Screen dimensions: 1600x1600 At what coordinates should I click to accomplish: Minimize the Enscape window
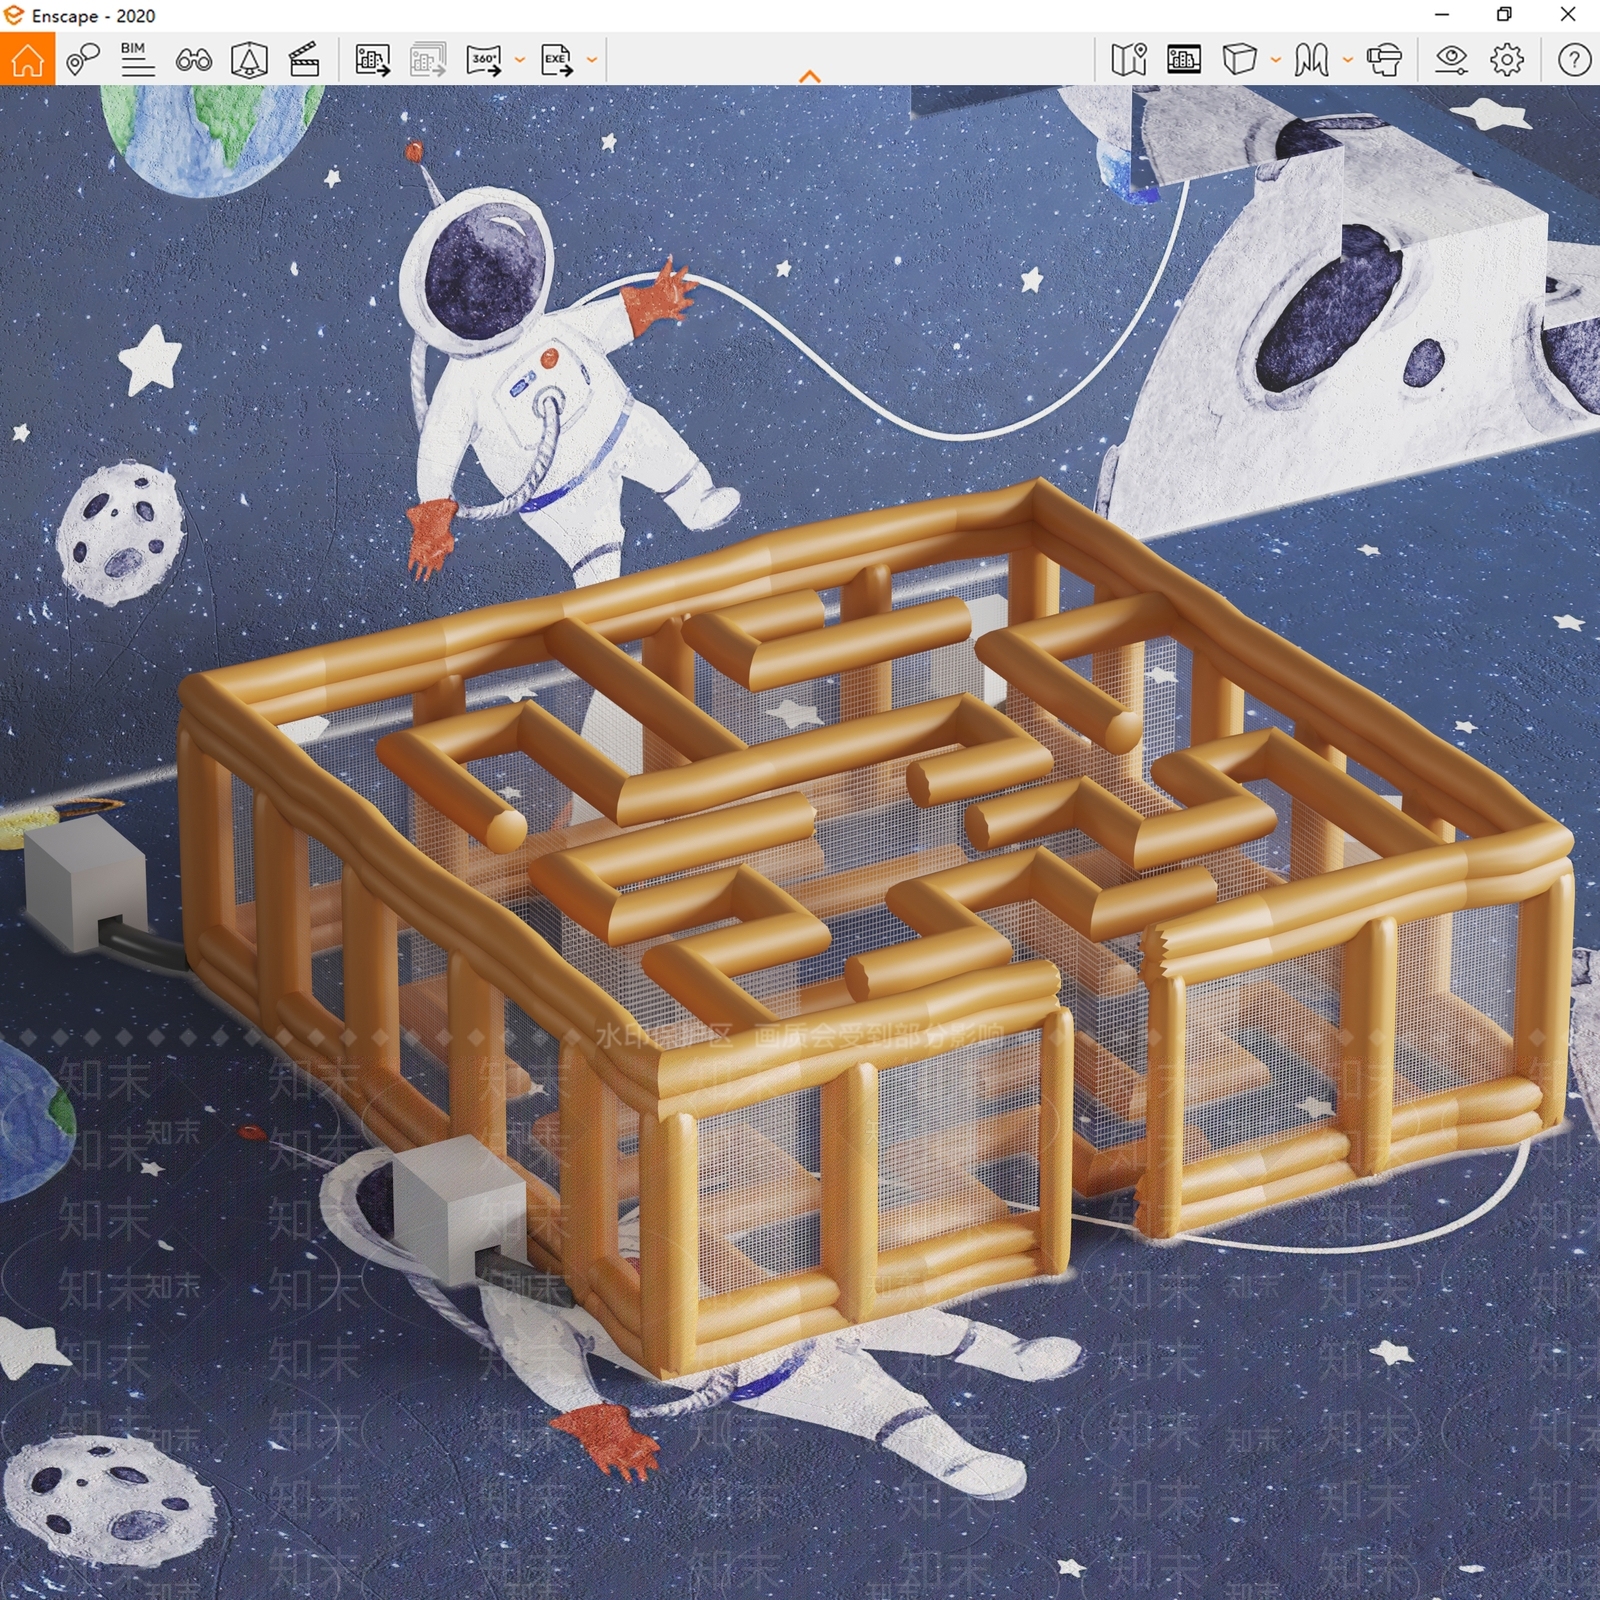[x=1442, y=15]
